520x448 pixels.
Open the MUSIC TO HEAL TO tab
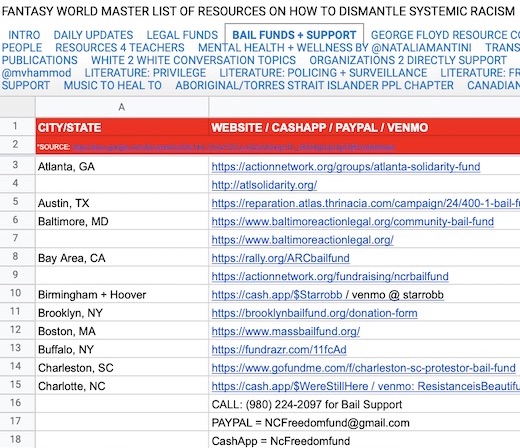coord(113,85)
